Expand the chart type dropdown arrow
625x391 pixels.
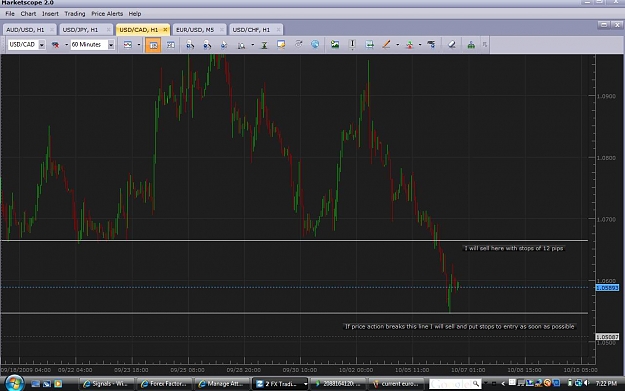pyautogui.click(x=139, y=45)
